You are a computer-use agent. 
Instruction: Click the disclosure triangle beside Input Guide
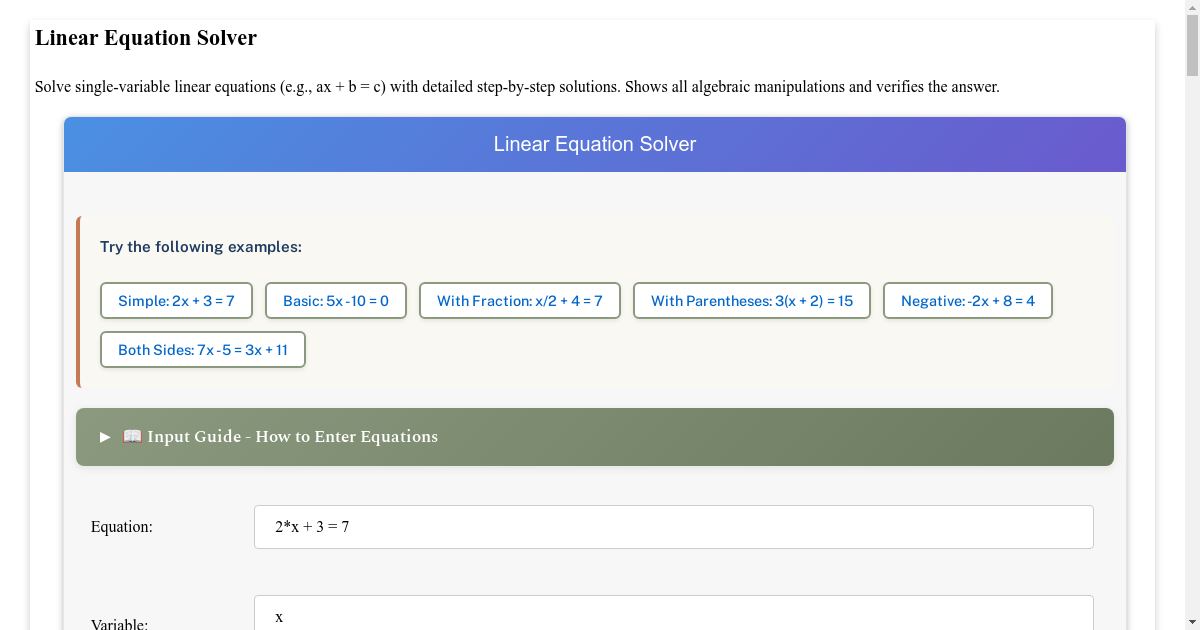click(x=104, y=437)
